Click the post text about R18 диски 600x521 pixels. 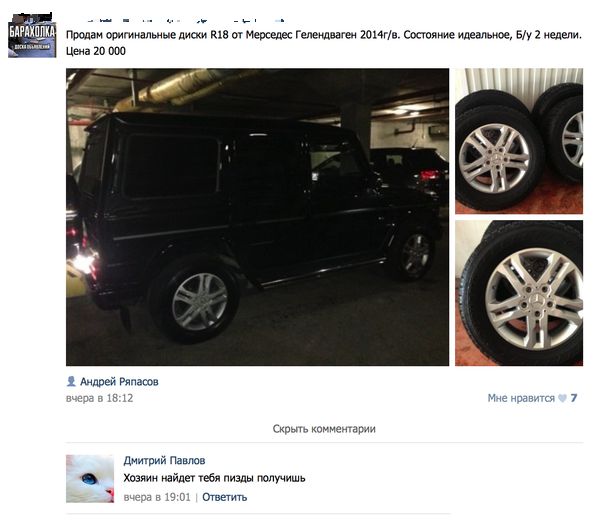[324, 35]
